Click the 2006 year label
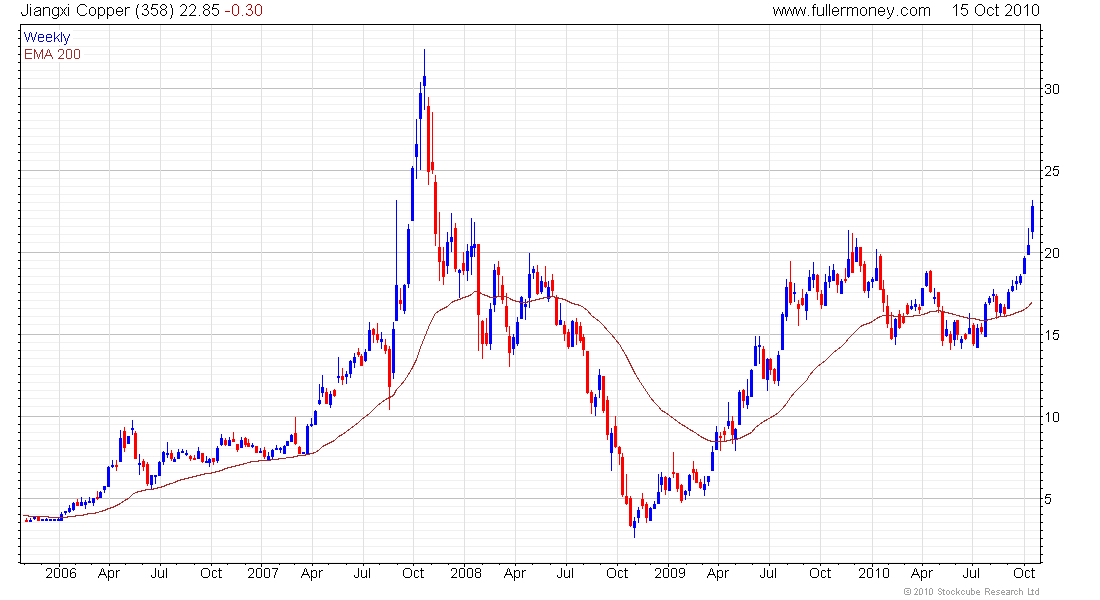Image resolution: width=1100 pixels, height=600 pixels. tap(61, 573)
